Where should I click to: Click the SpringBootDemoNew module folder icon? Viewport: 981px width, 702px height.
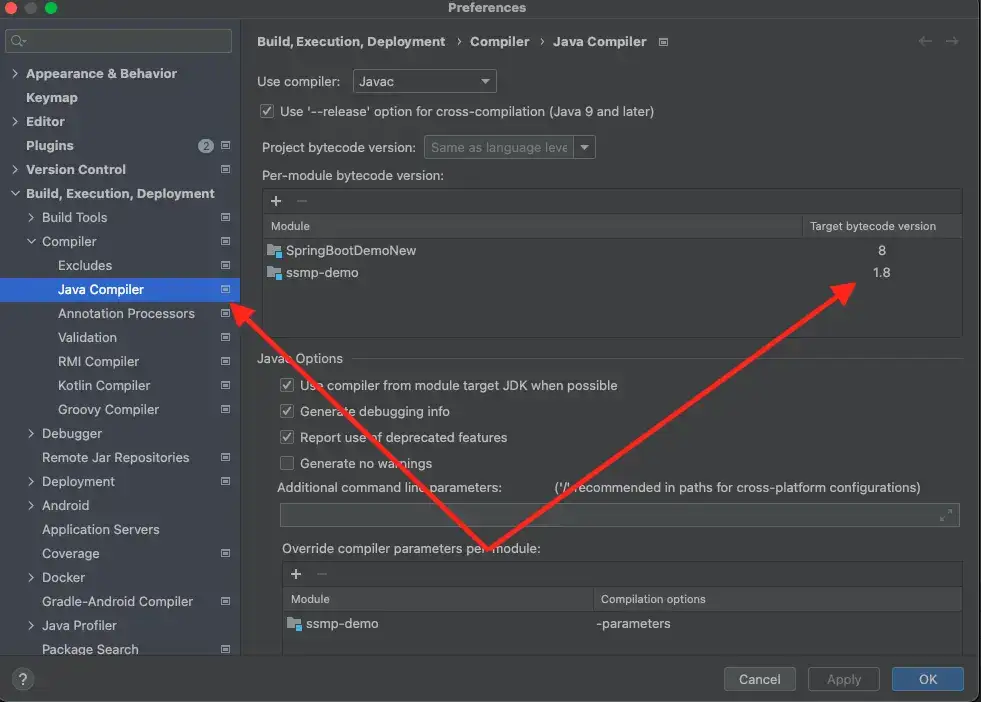[x=275, y=250]
